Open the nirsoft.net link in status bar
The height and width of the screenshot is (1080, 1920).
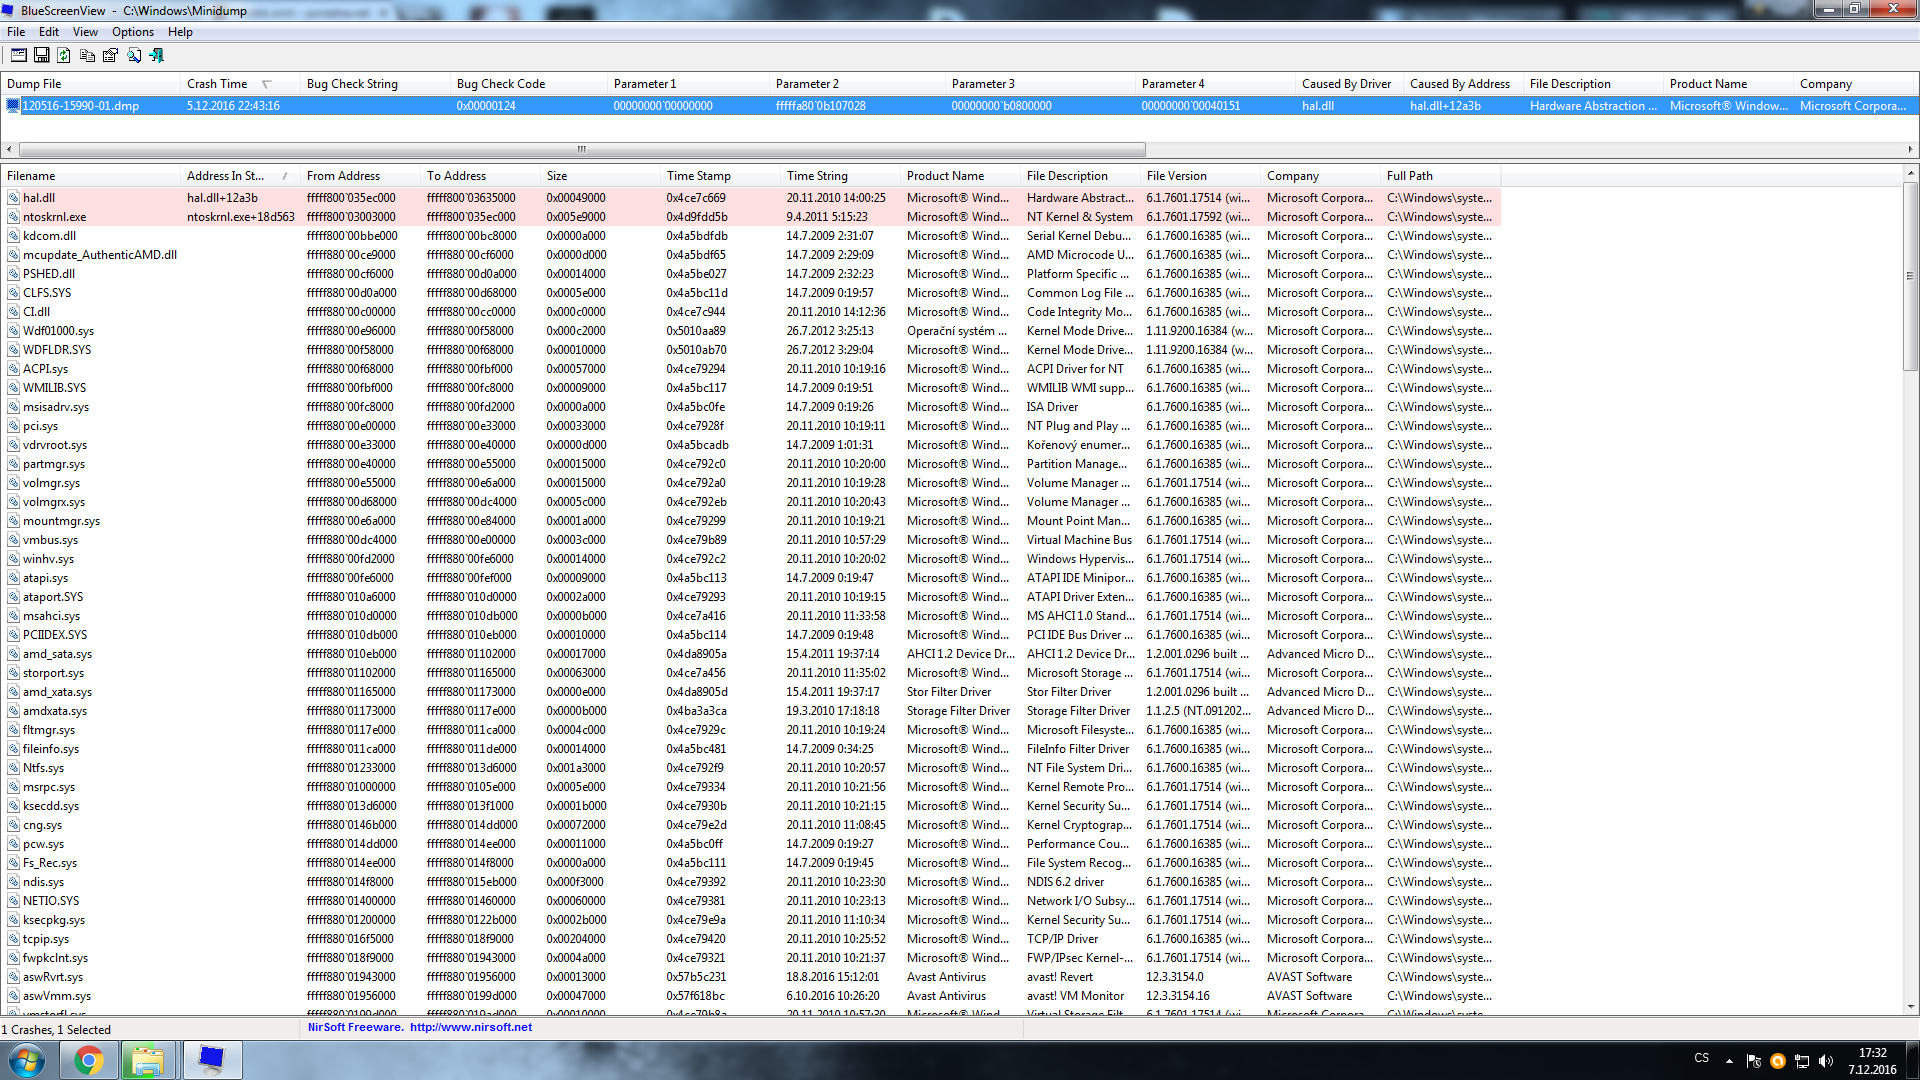pyautogui.click(x=470, y=1027)
